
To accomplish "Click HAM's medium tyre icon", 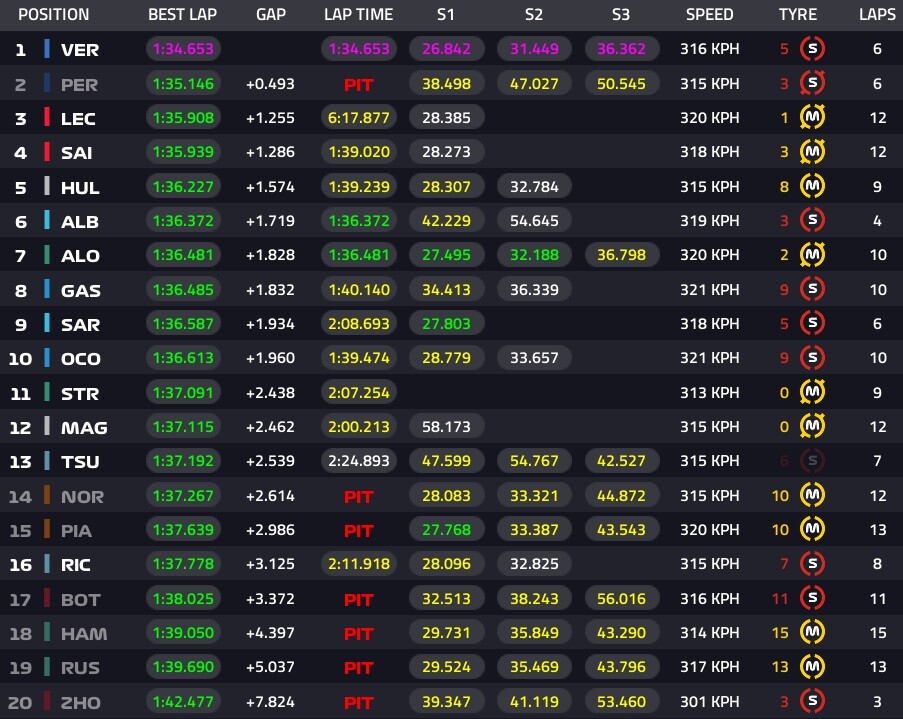I will point(813,633).
